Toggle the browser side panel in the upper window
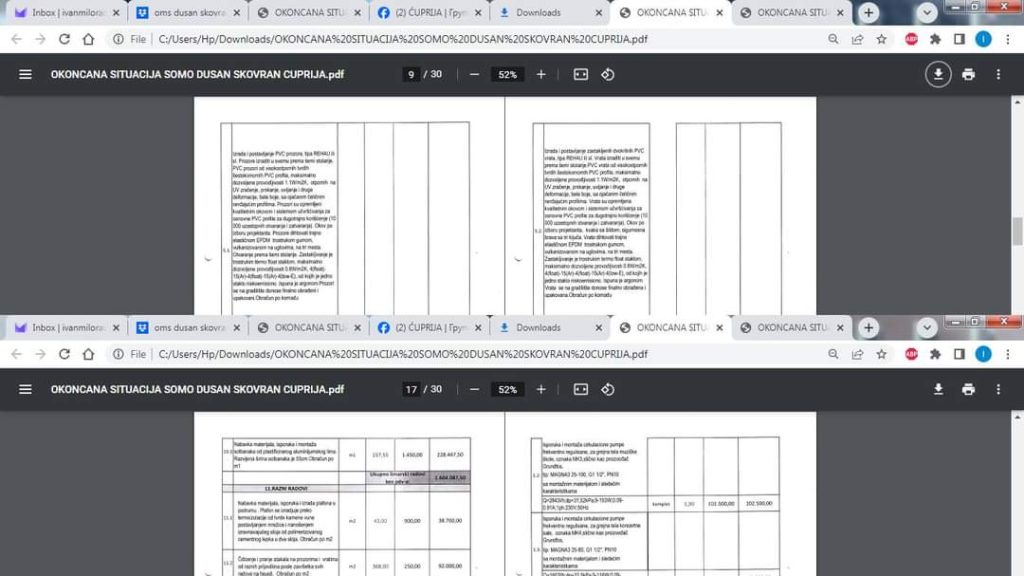The width and height of the screenshot is (1024, 576). pos(959,39)
